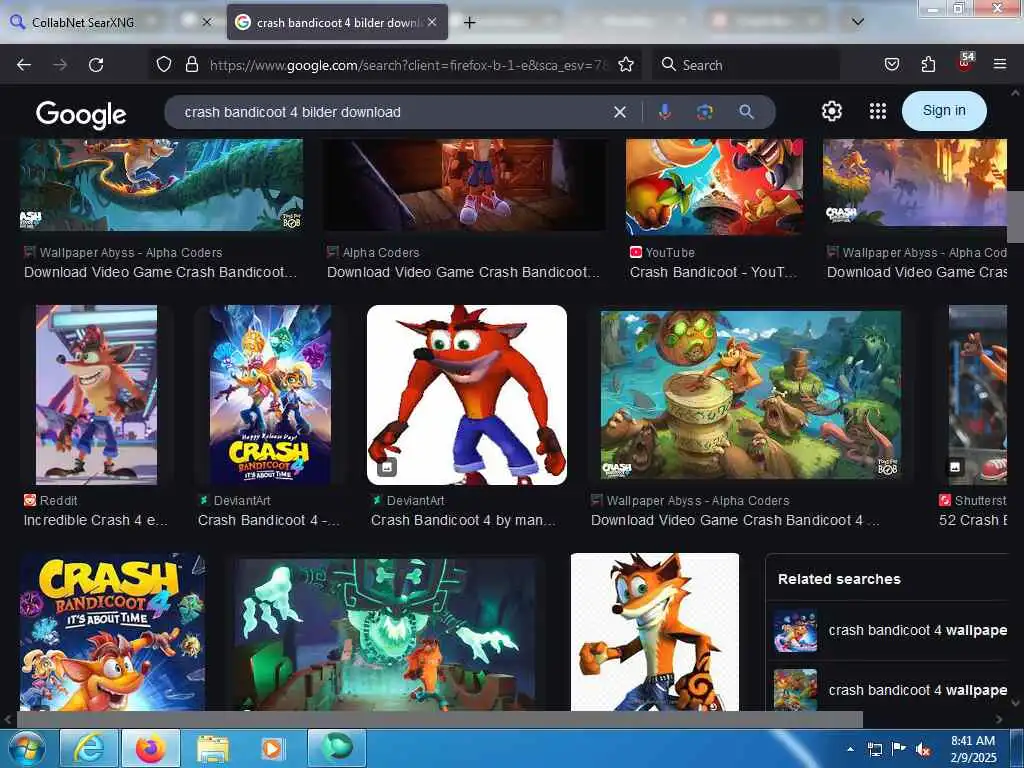Open Windows Explorer folder in taskbar
The image size is (1024, 768).
(x=212, y=749)
